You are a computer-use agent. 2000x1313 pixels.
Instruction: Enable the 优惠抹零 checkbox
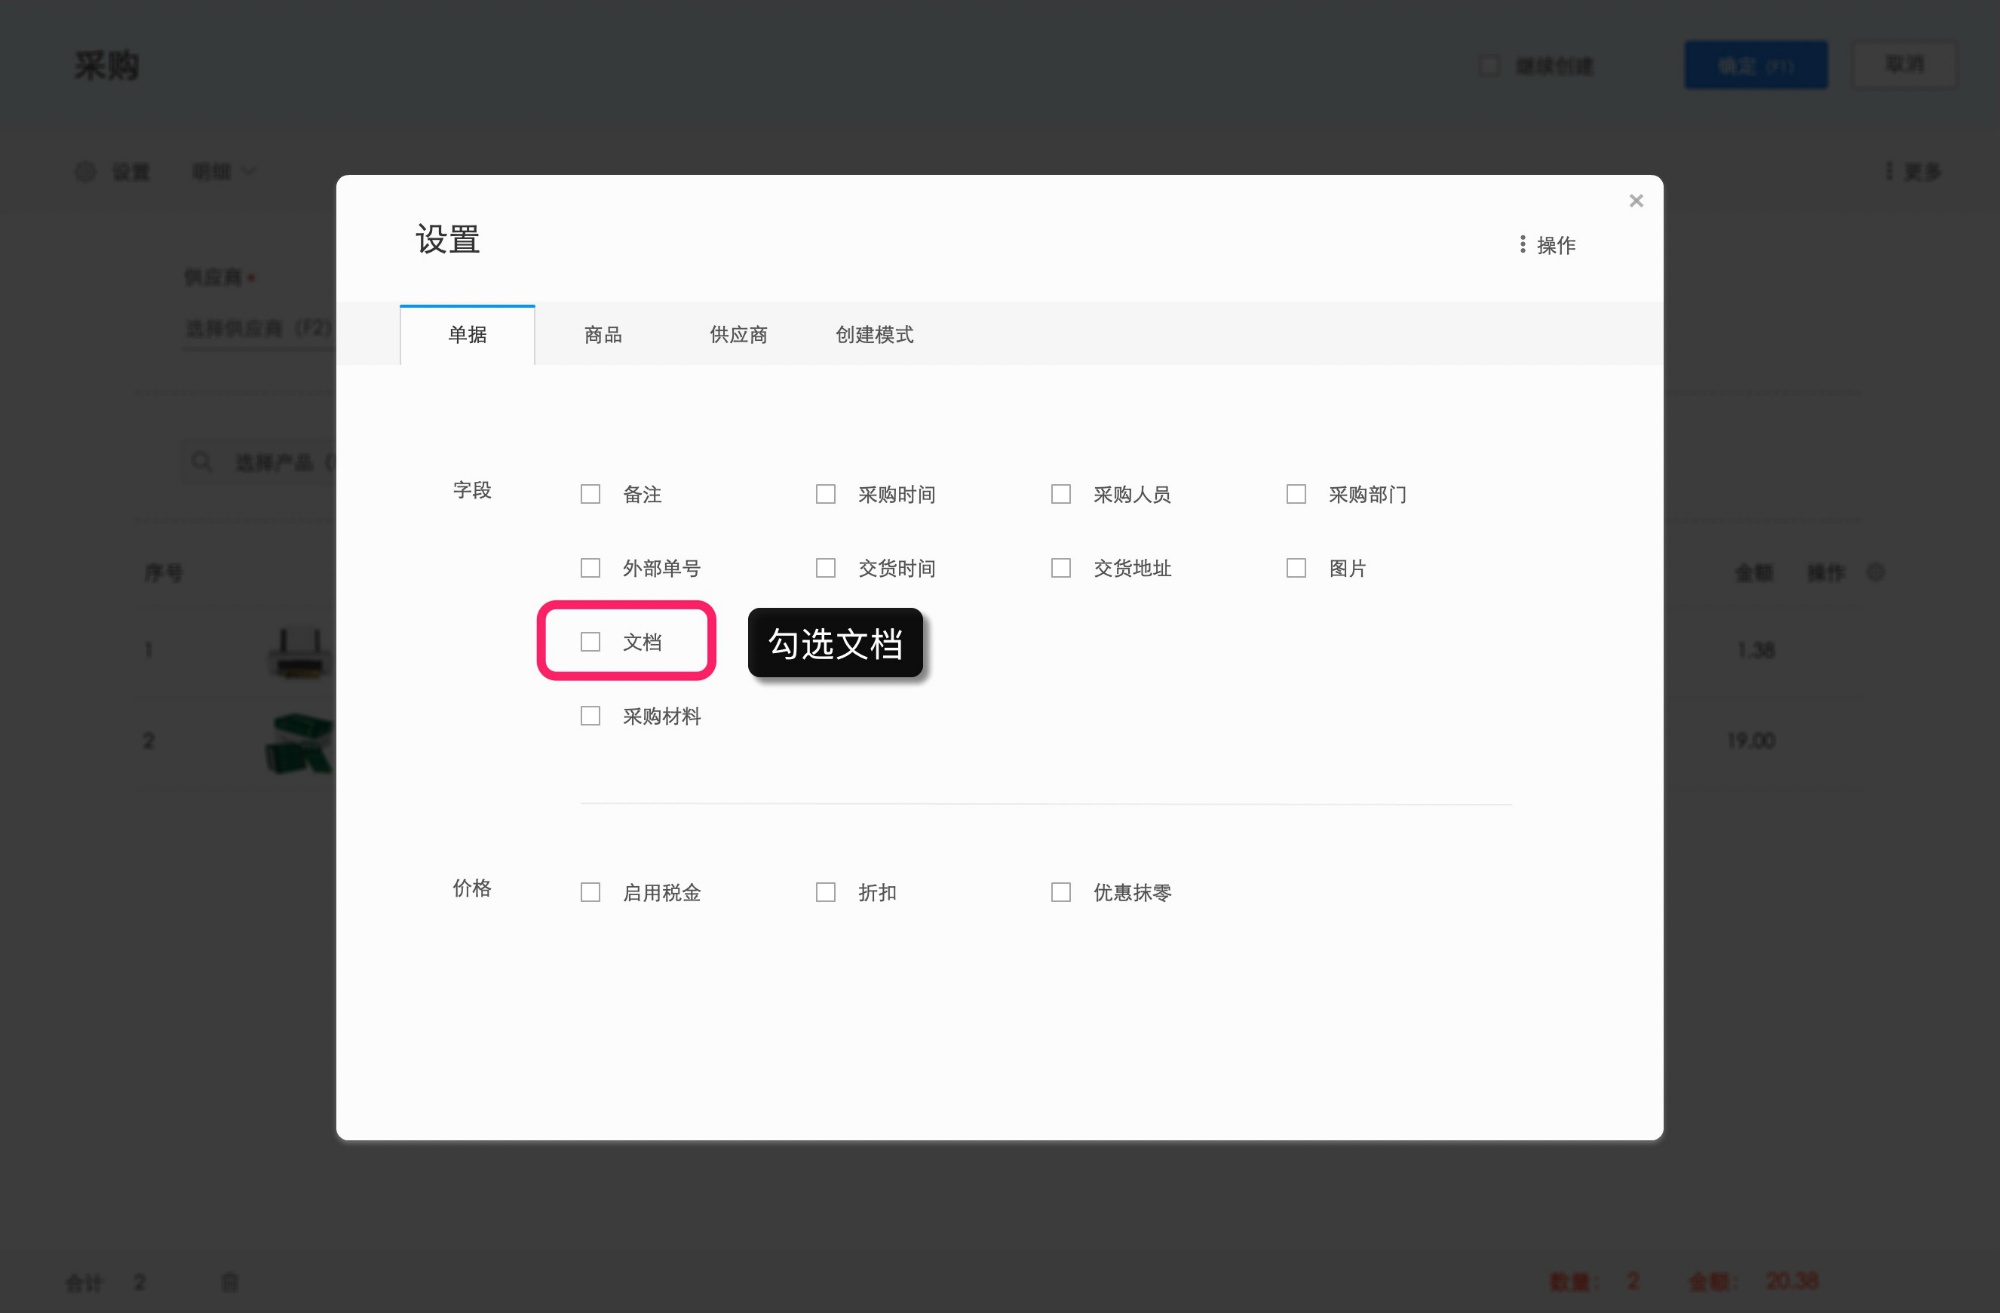(x=1061, y=892)
